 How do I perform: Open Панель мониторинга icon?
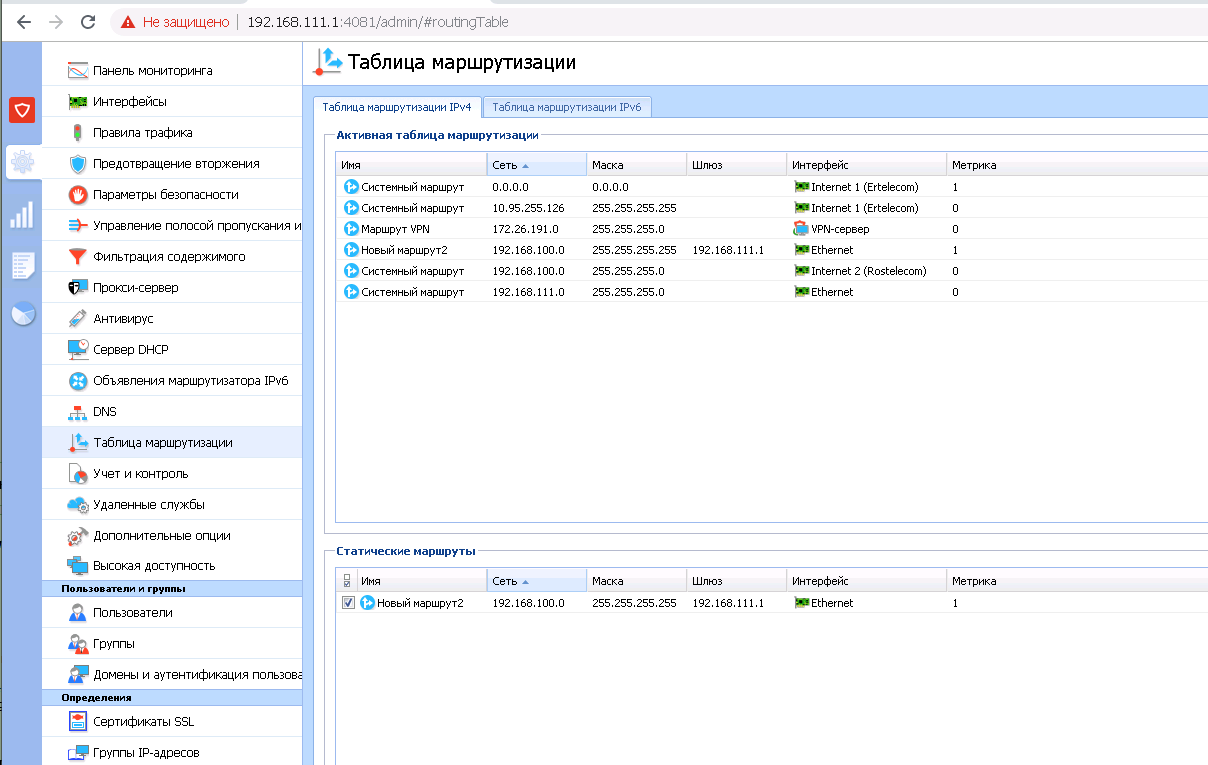[78, 71]
